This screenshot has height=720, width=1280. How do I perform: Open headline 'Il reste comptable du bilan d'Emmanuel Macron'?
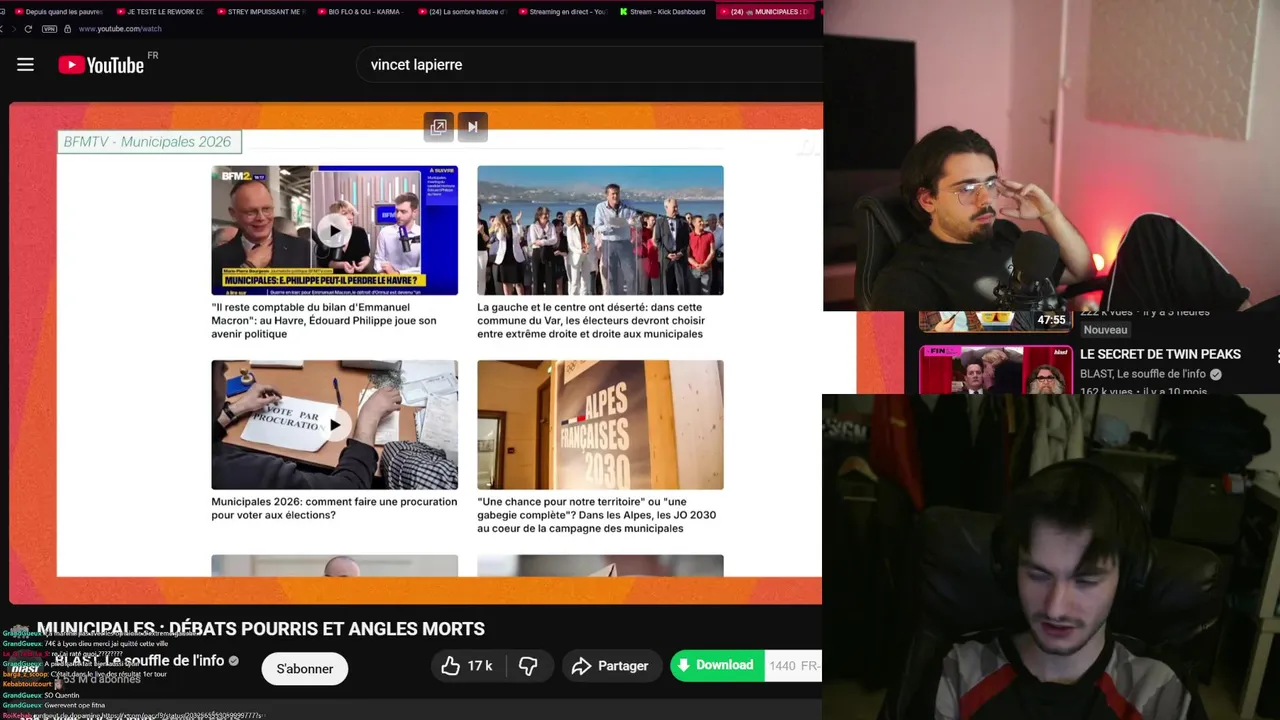tap(324, 321)
